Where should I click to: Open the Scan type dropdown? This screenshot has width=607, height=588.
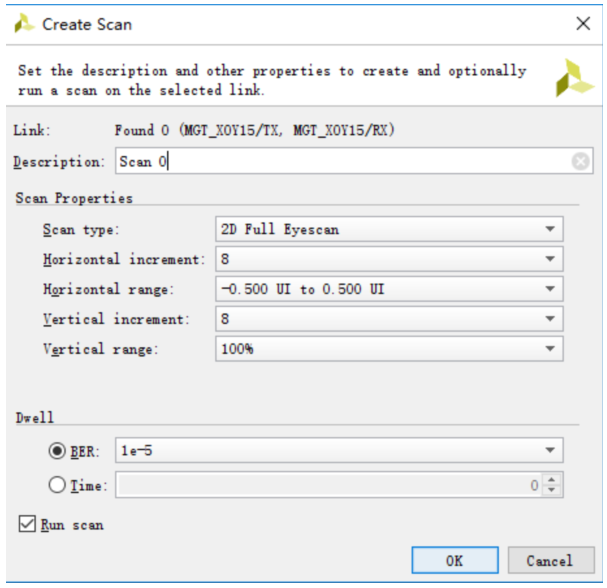(549, 229)
